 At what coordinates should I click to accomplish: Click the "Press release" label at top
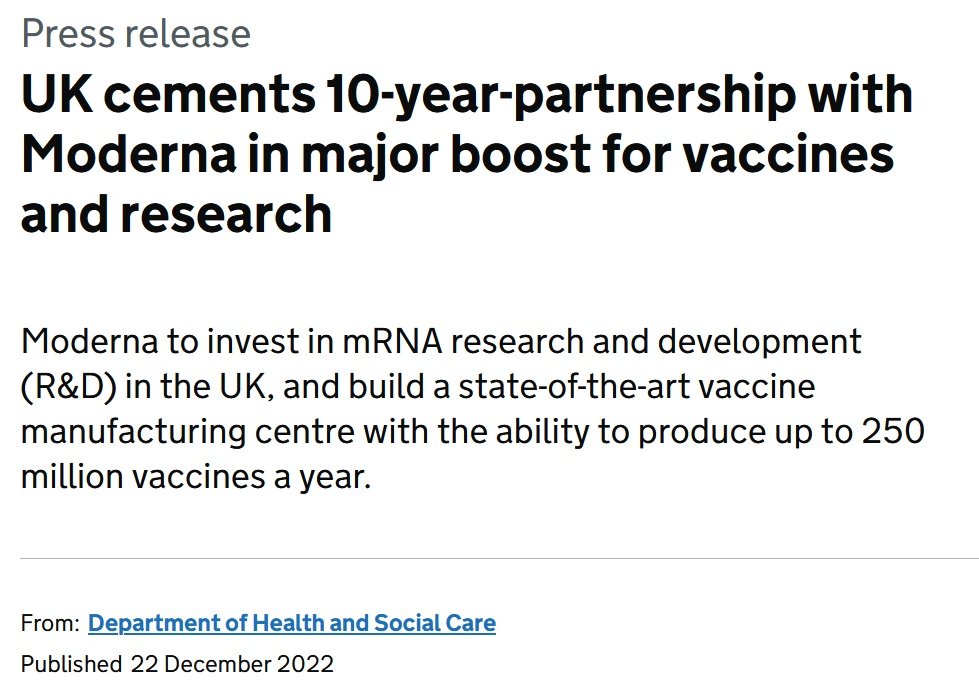click(136, 34)
